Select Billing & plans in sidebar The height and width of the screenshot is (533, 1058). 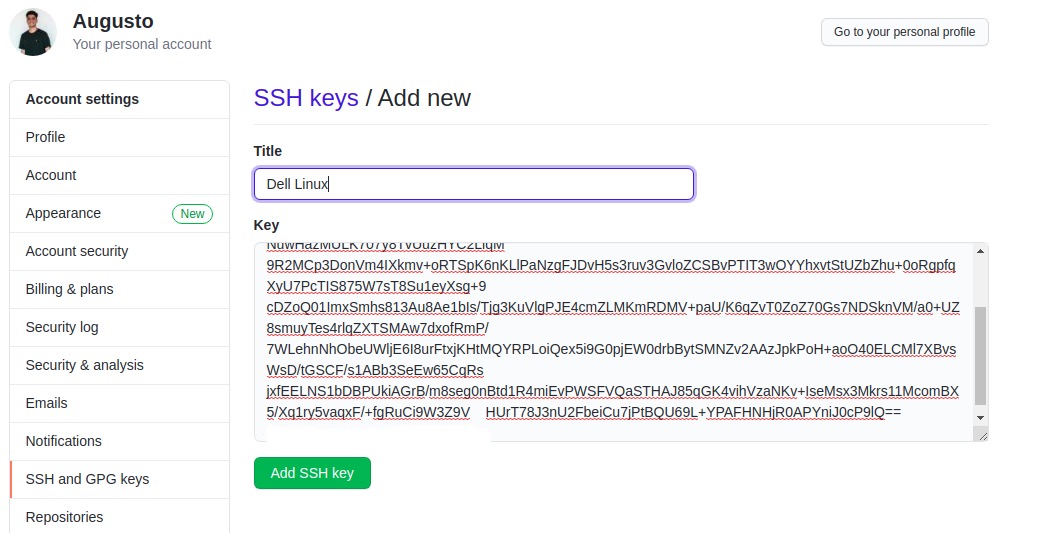[x=119, y=289]
